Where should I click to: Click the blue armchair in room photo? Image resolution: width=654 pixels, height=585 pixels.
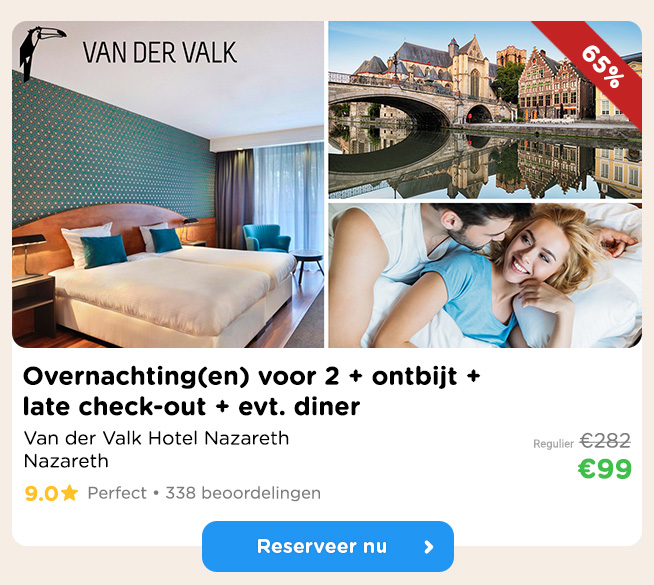tap(267, 238)
